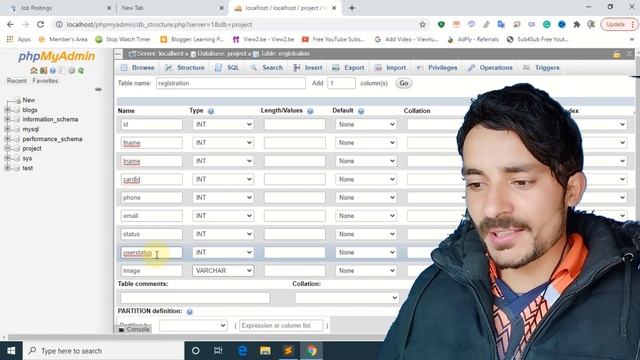Expand the blogs database tree node
This screenshot has width=640, height=360.
[7, 110]
